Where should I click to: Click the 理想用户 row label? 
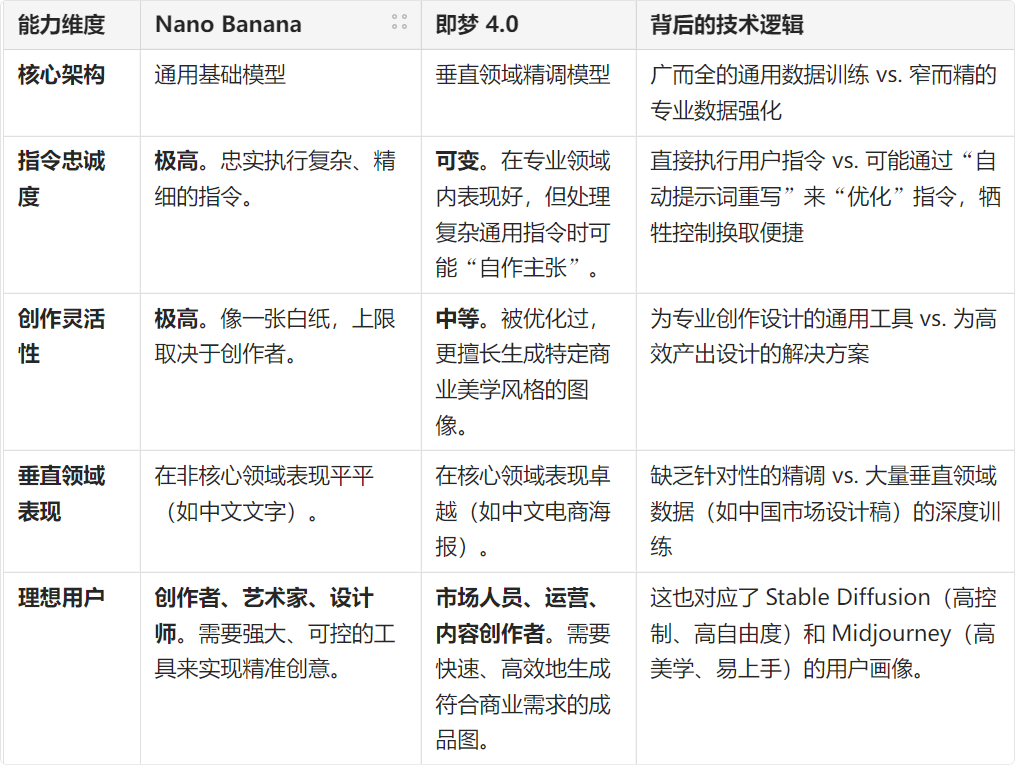(x=72, y=668)
